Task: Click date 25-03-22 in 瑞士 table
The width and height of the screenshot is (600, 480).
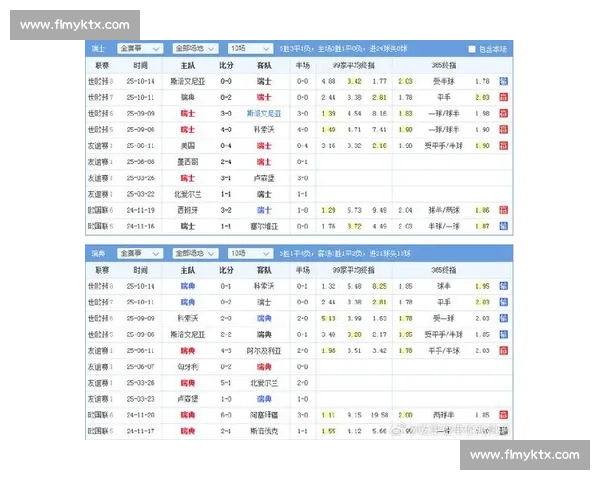Action: [140, 194]
